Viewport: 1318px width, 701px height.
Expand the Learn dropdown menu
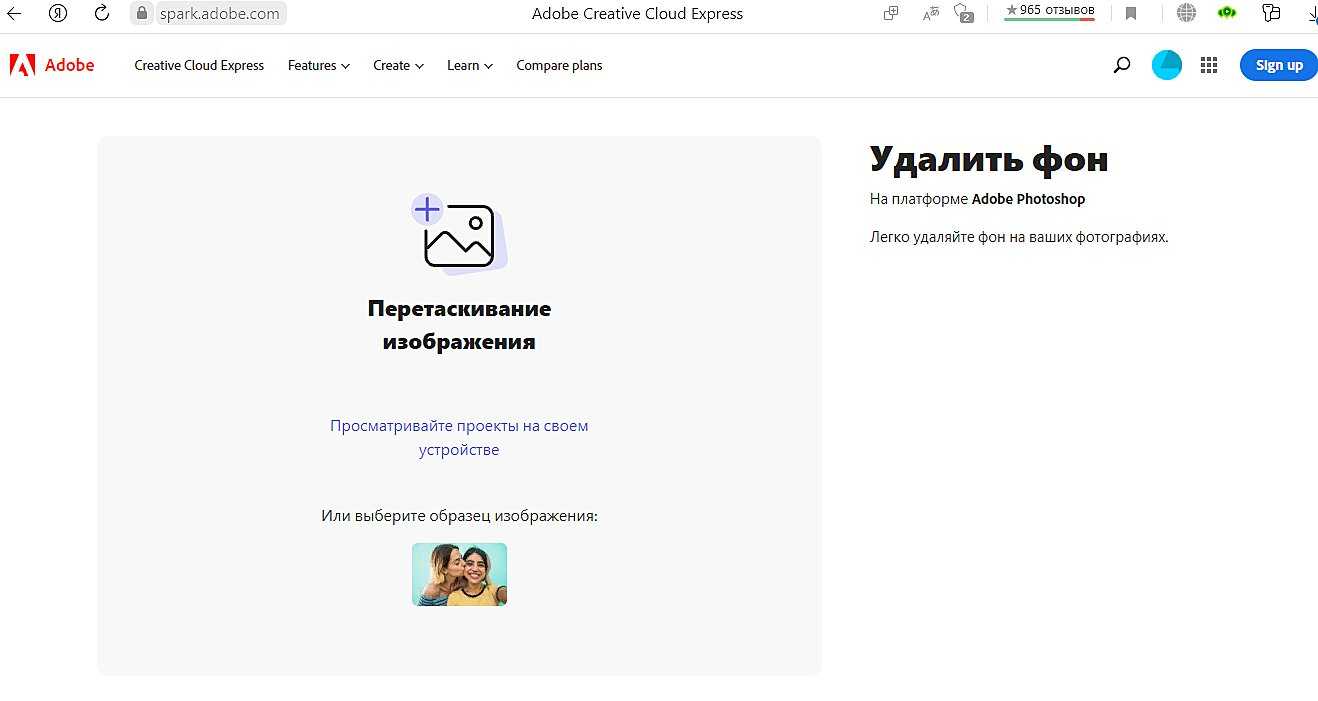[x=469, y=65]
